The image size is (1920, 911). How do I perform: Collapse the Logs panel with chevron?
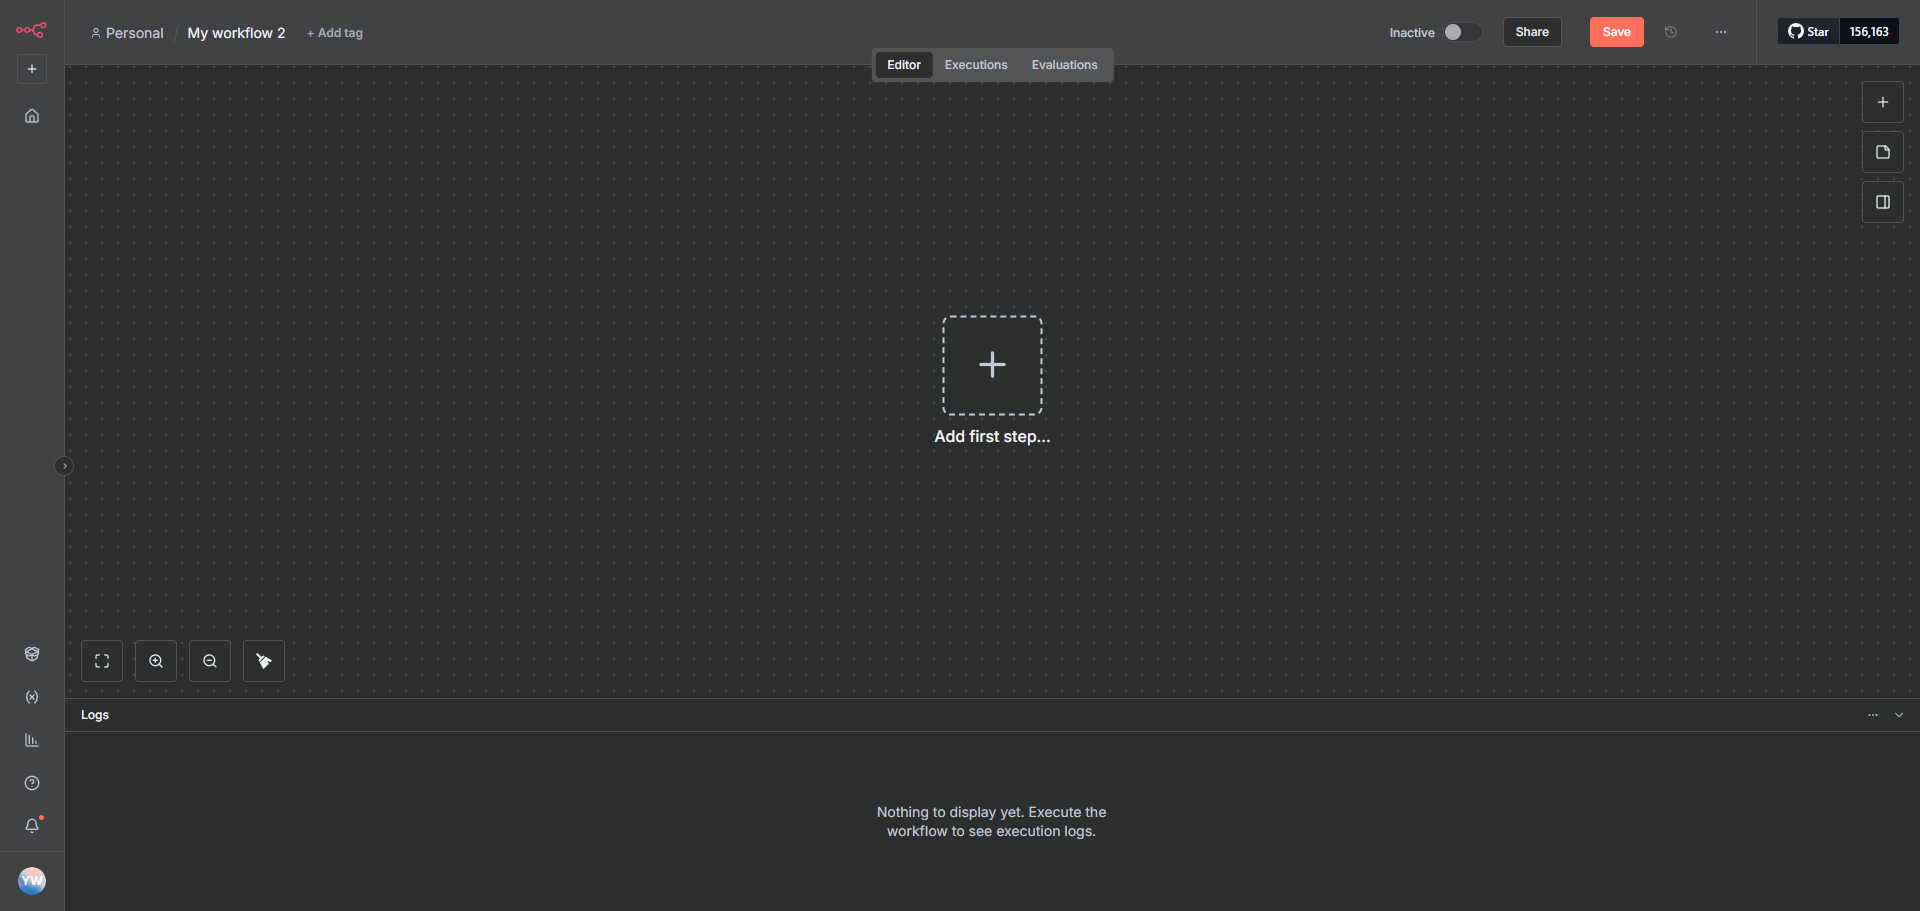tap(1898, 715)
